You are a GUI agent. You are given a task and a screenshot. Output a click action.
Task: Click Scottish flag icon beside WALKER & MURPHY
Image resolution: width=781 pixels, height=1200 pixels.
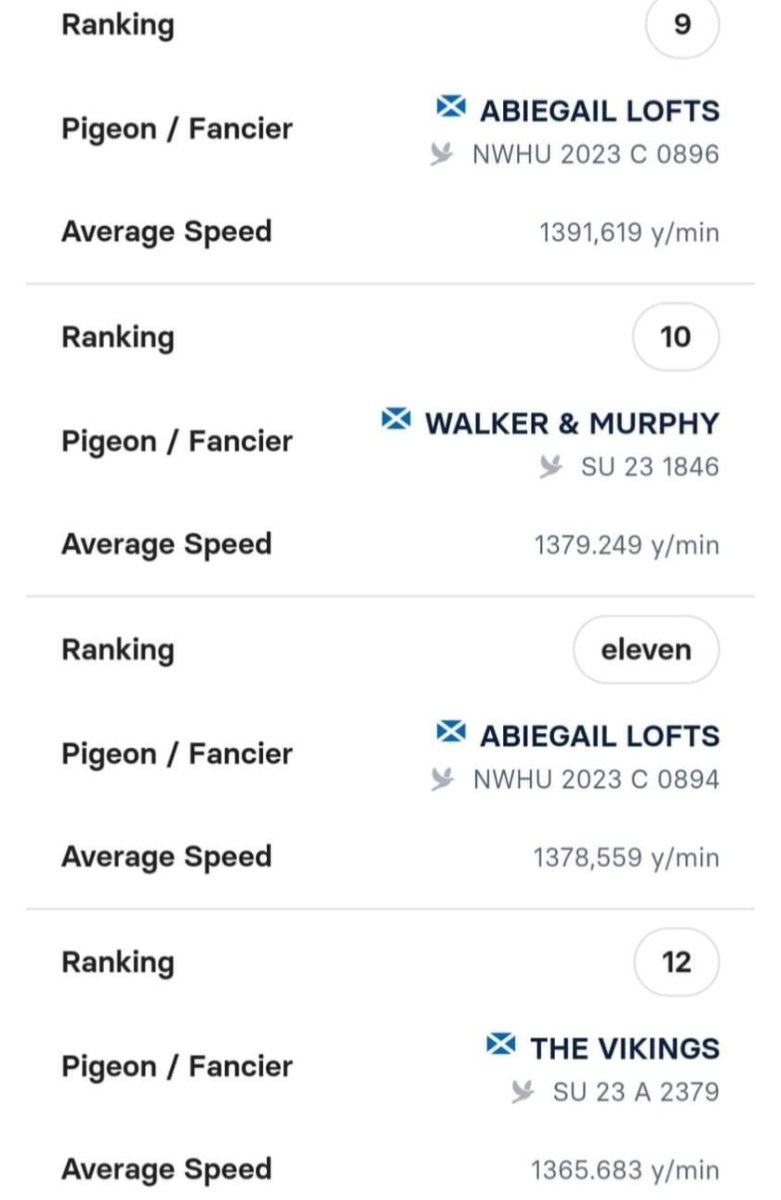[396, 420]
